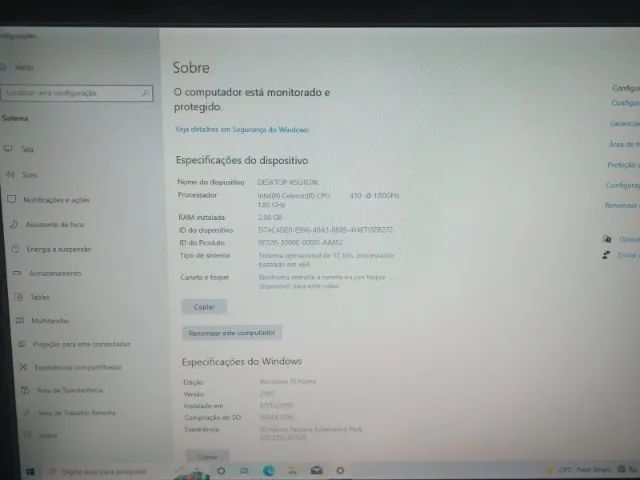Open the Proteção do sistema related link

click(x=623, y=164)
